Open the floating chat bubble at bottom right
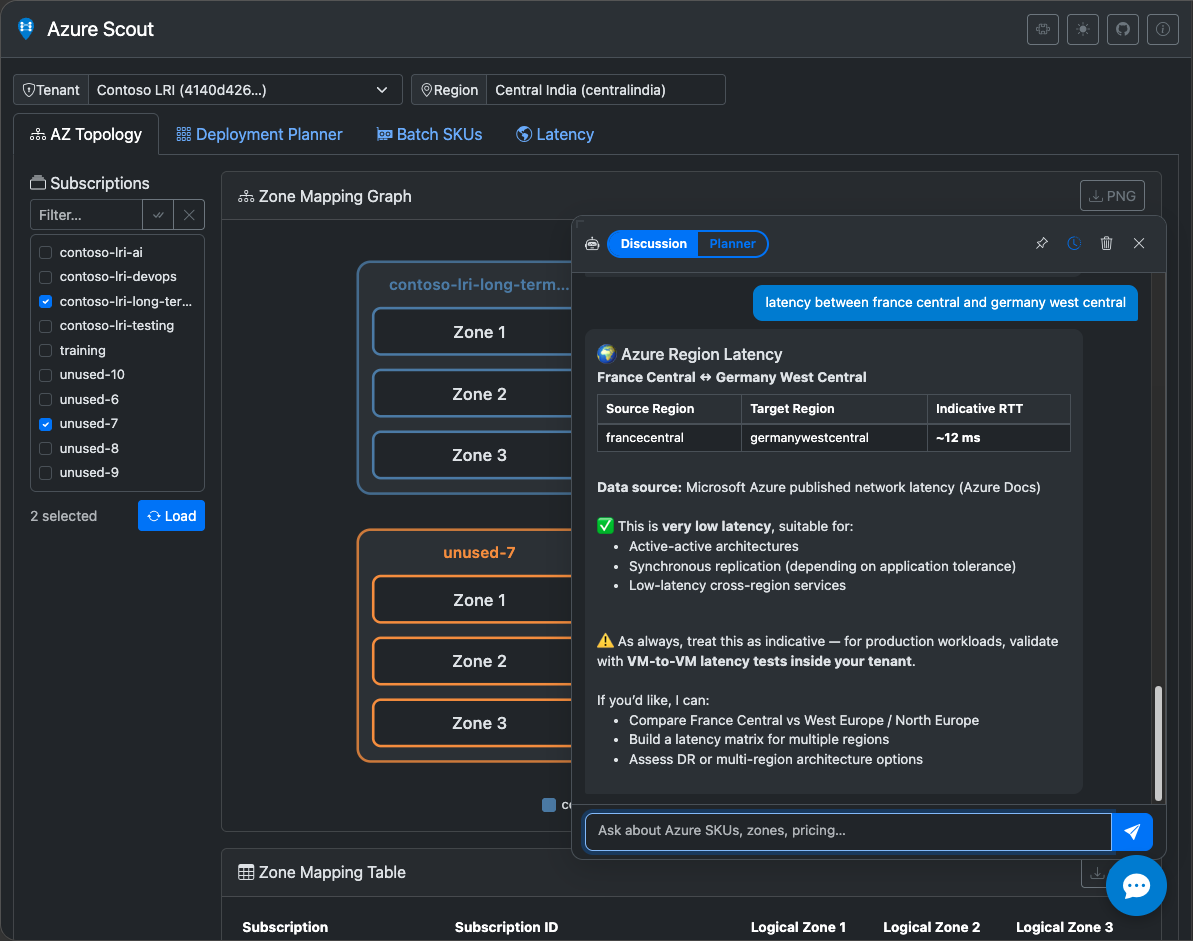 (1136, 886)
